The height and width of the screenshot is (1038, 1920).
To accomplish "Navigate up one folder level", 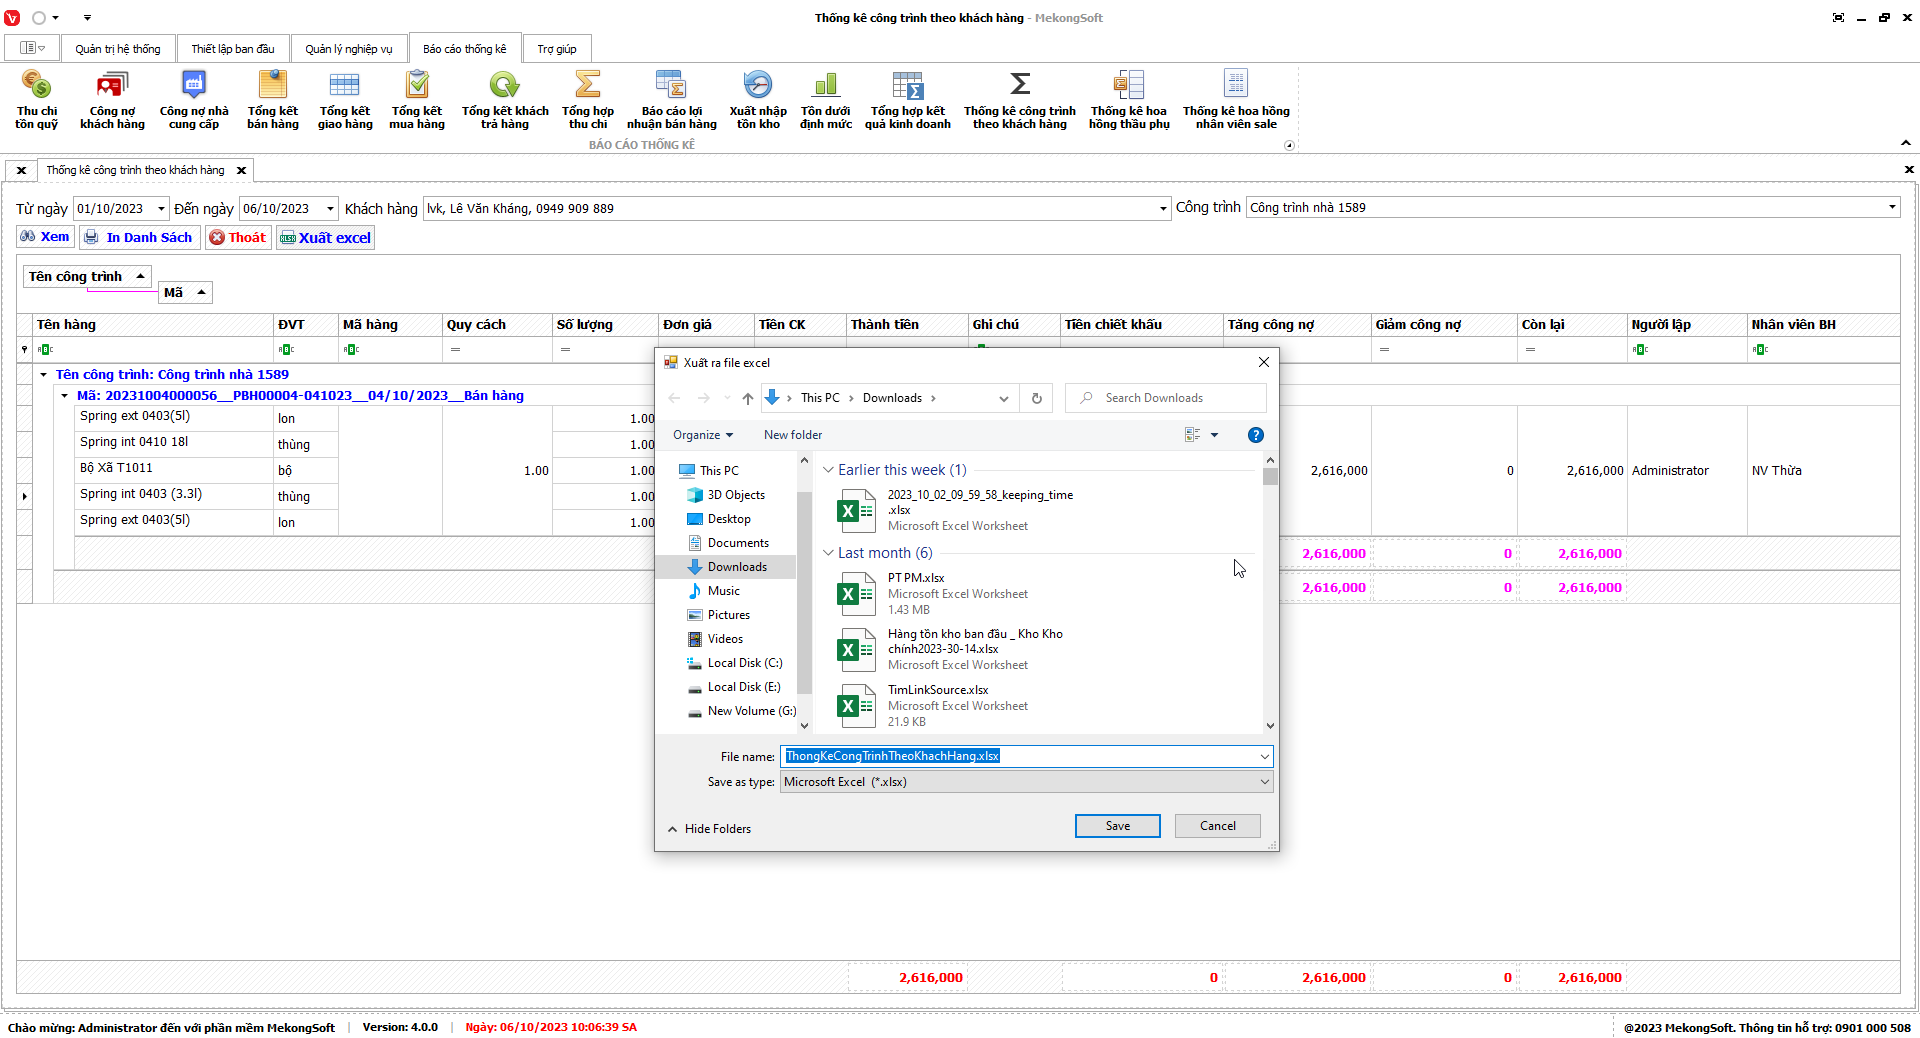I will pos(747,398).
